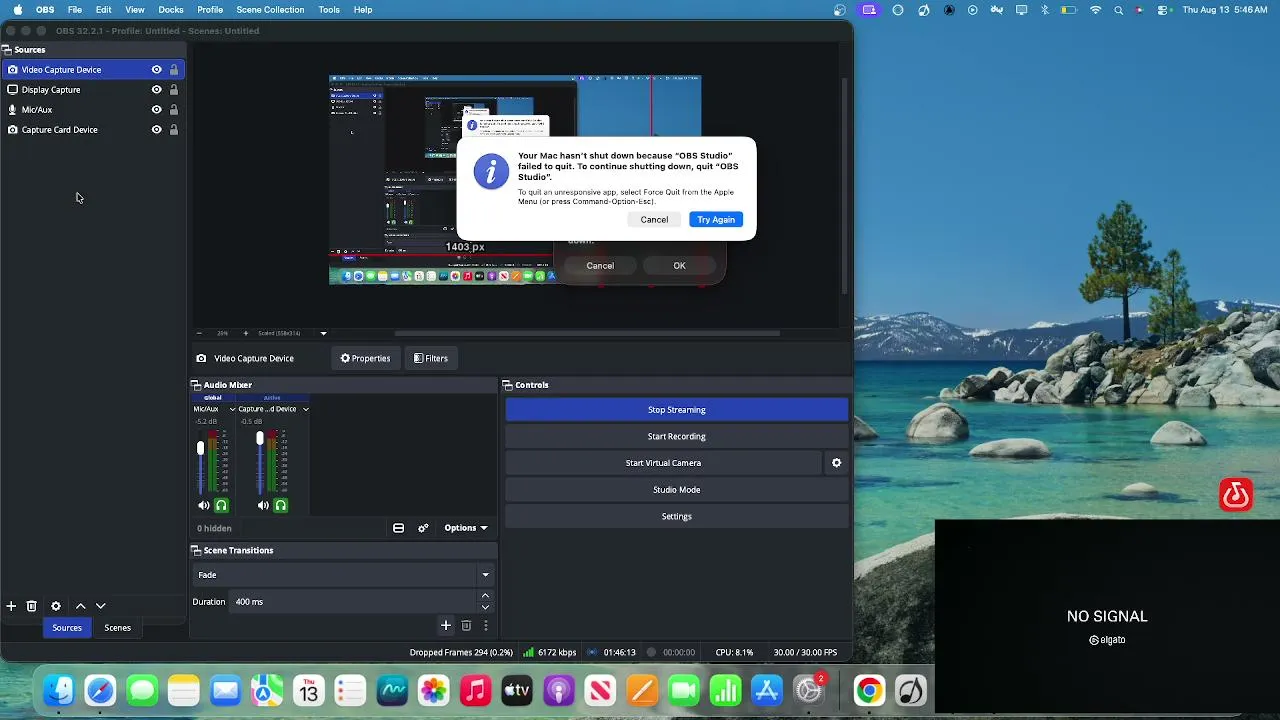Image resolution: width=1280 pixels, height=720 pixels.
Task: Click the transition Duration input field
Action: [x=354, y=602]
